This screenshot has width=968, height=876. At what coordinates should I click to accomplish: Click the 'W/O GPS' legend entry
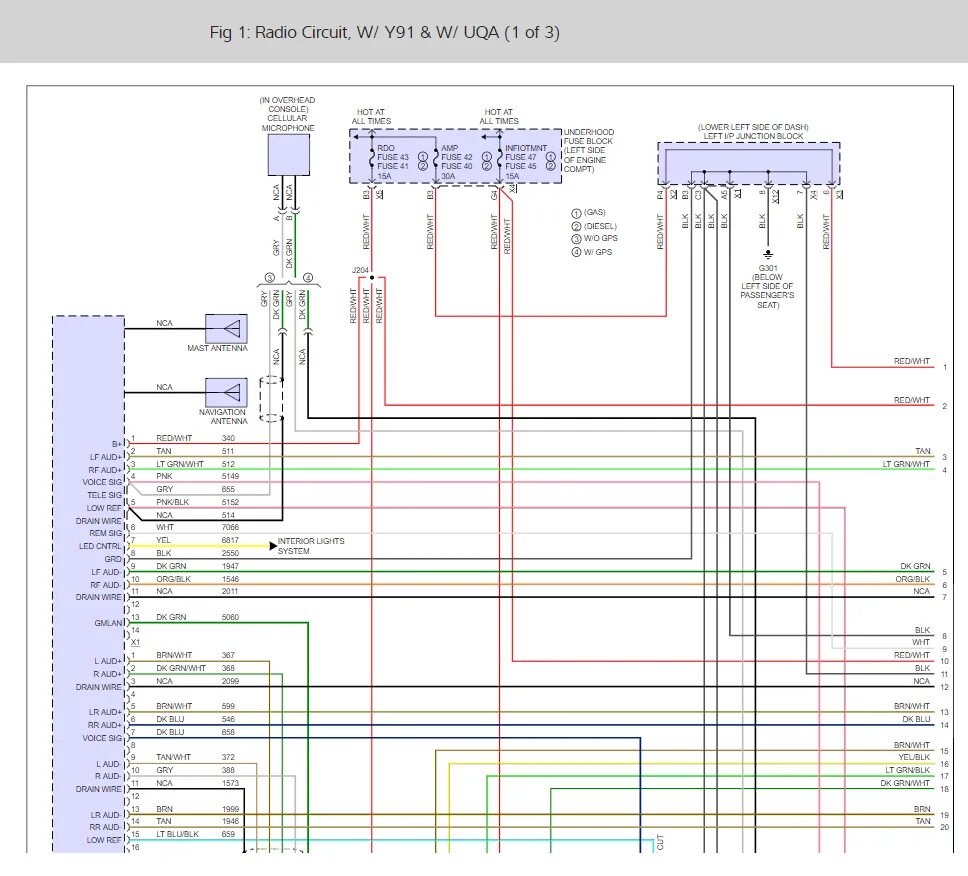click(601, 238)
